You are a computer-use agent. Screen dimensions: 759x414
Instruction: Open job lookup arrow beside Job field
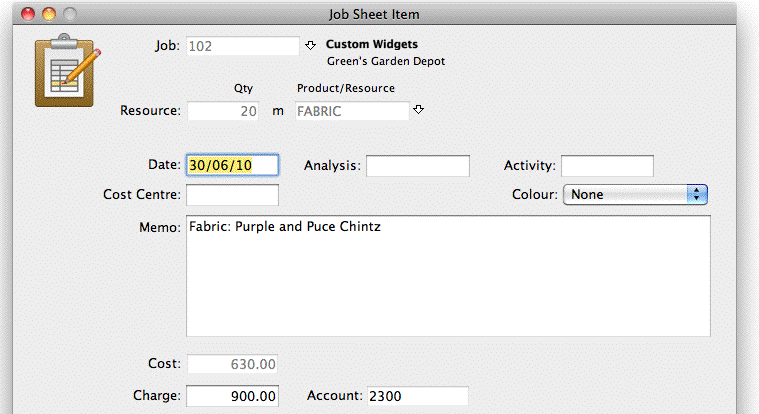coord(310,46)
